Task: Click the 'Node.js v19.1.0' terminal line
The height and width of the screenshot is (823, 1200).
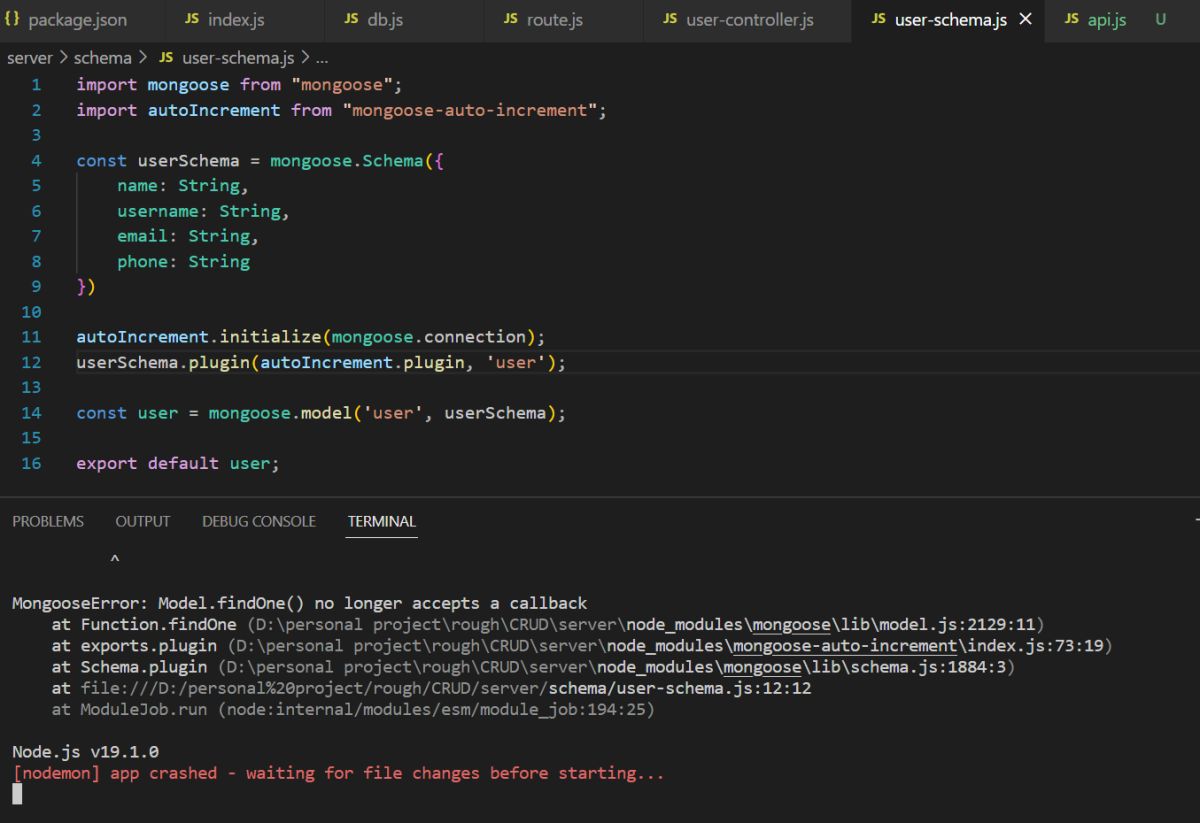Action: 85,752
